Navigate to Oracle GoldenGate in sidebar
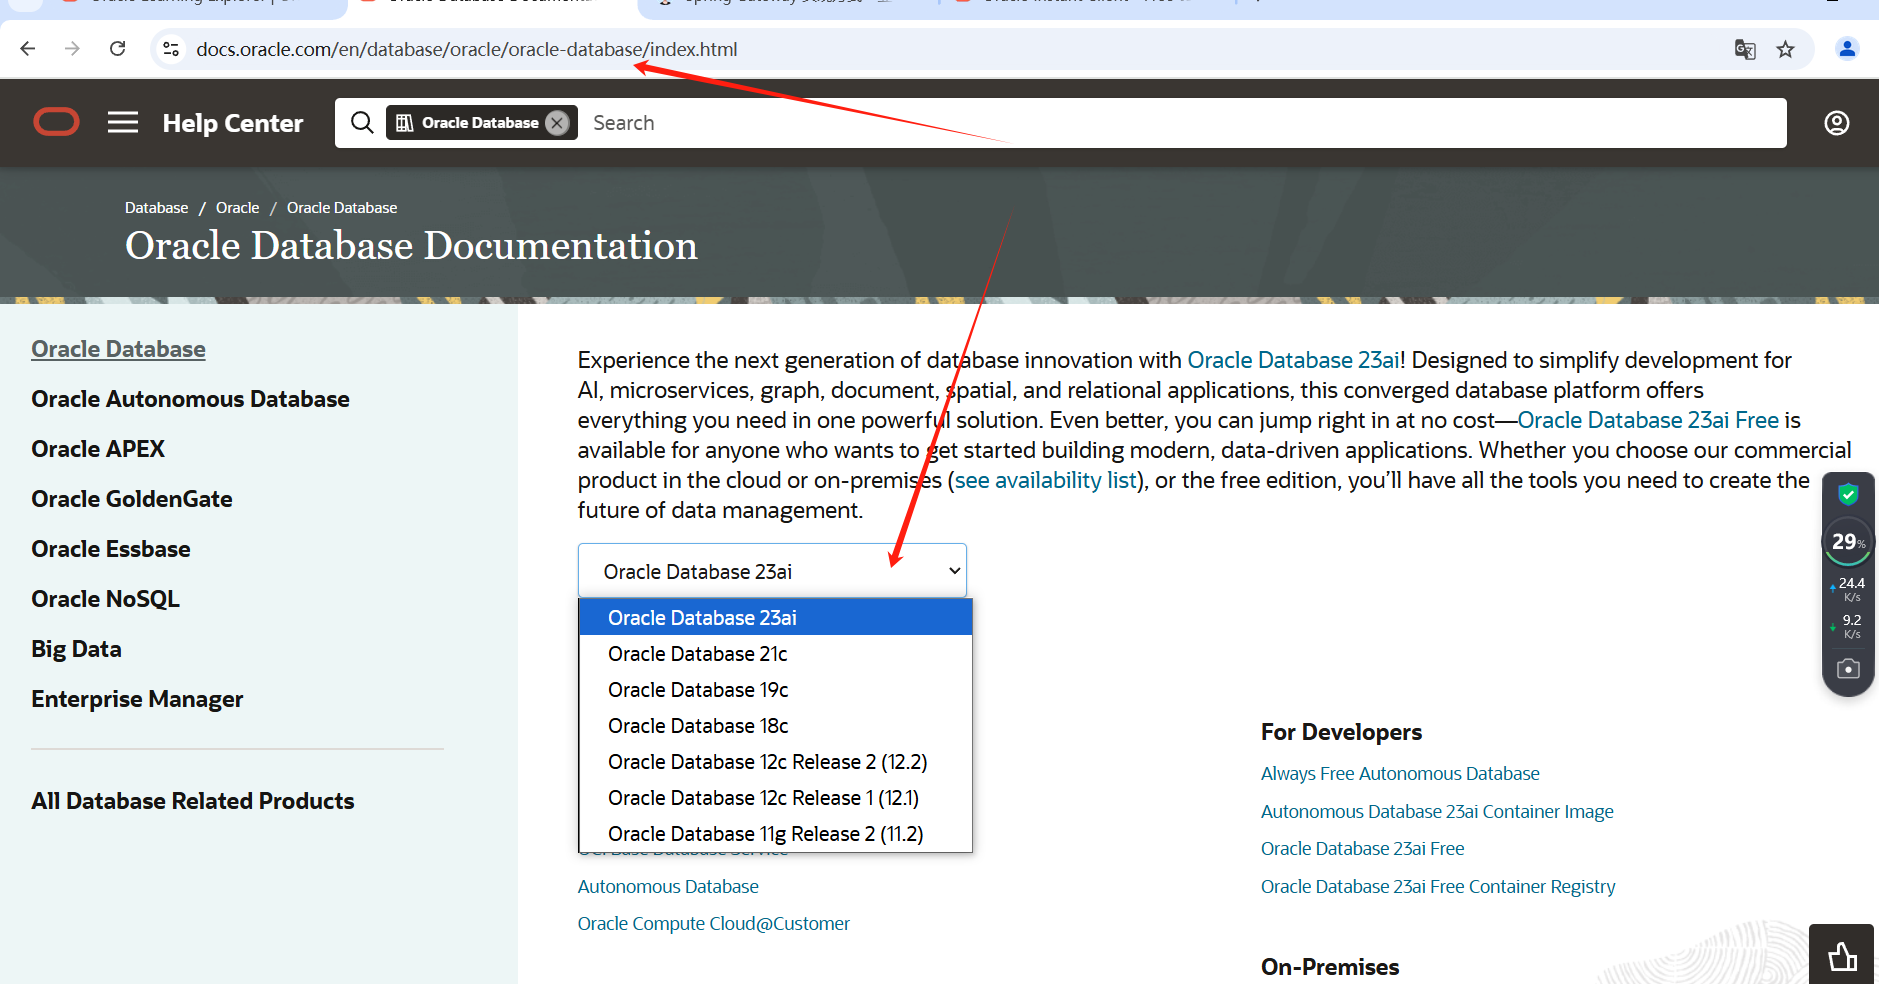Image resolution: width=1879 pixels, height=984 pixels. (x=132, y=499)
